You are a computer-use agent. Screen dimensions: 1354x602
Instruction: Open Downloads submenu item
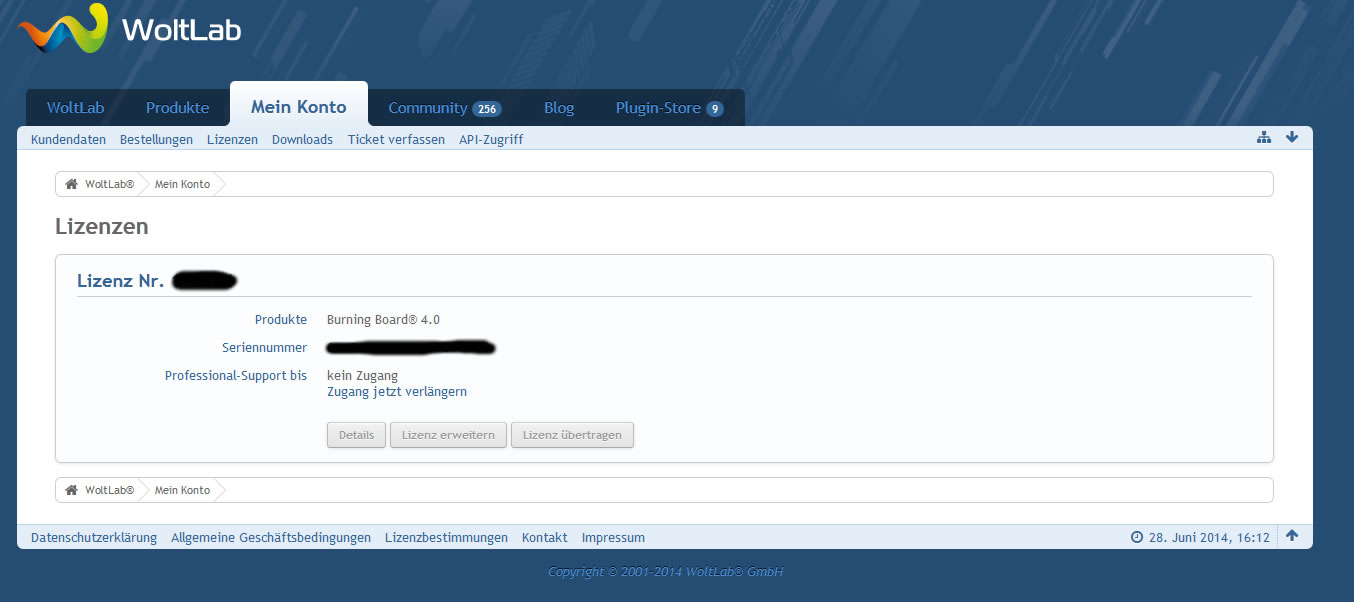[x=302, y=140]
